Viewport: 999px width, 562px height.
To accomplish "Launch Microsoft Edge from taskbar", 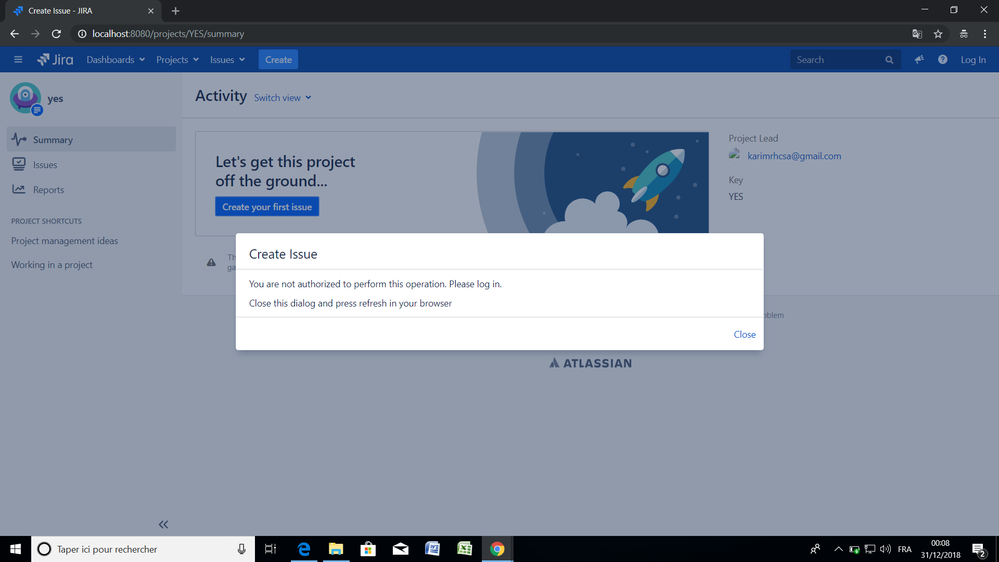I will coord(304,549).
